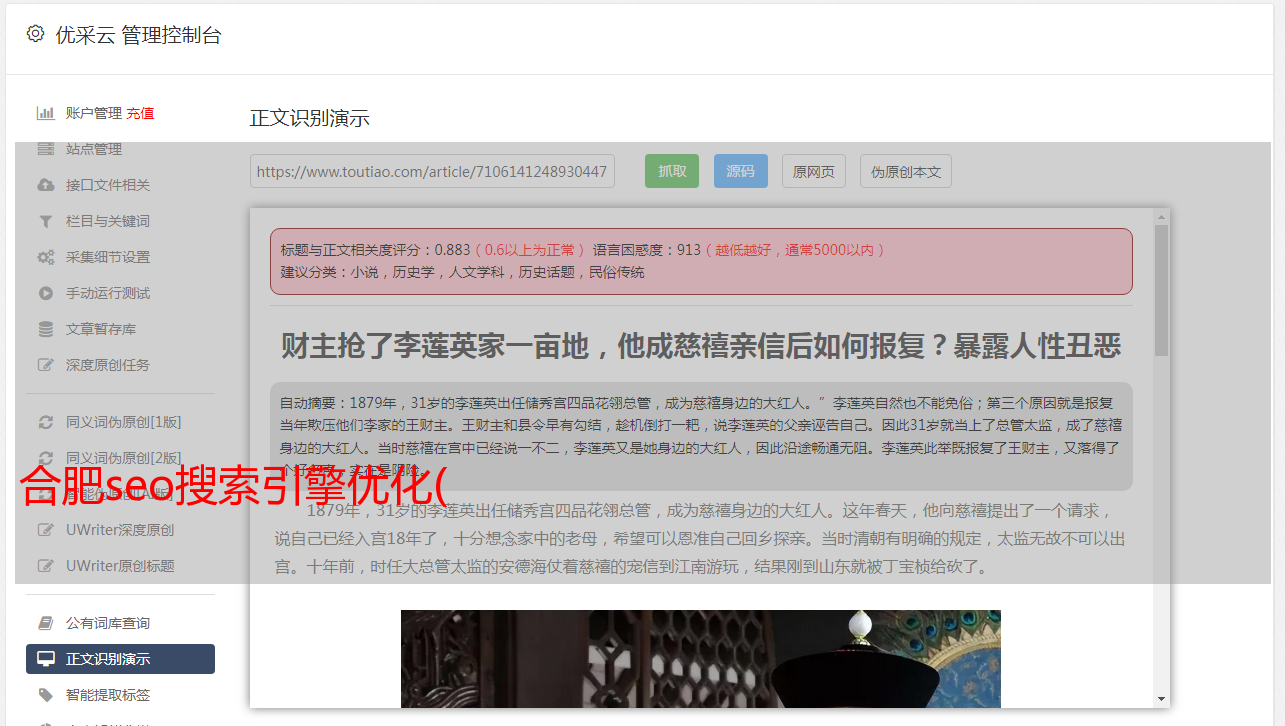Screen dimensions: 1285x726
Task: Click the 站点管理 server icon
Action: tap(45, 149)
